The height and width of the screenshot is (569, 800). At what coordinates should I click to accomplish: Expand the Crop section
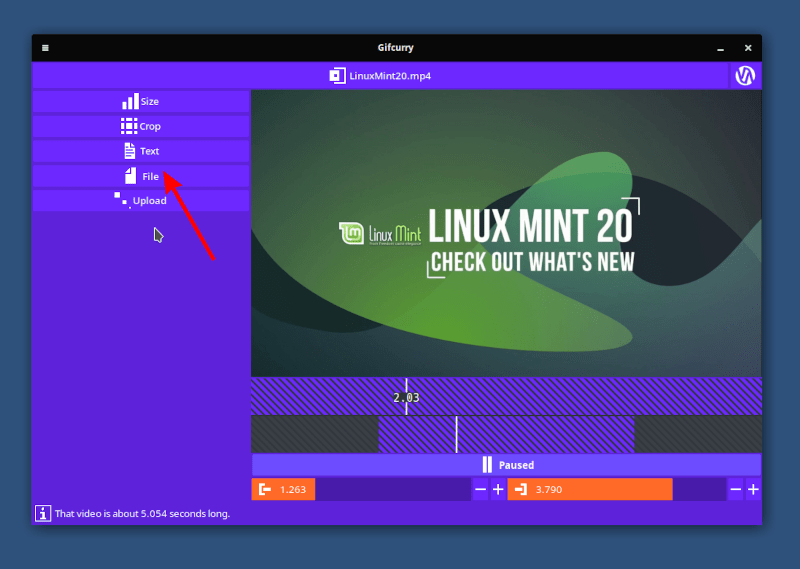(141, 126)
